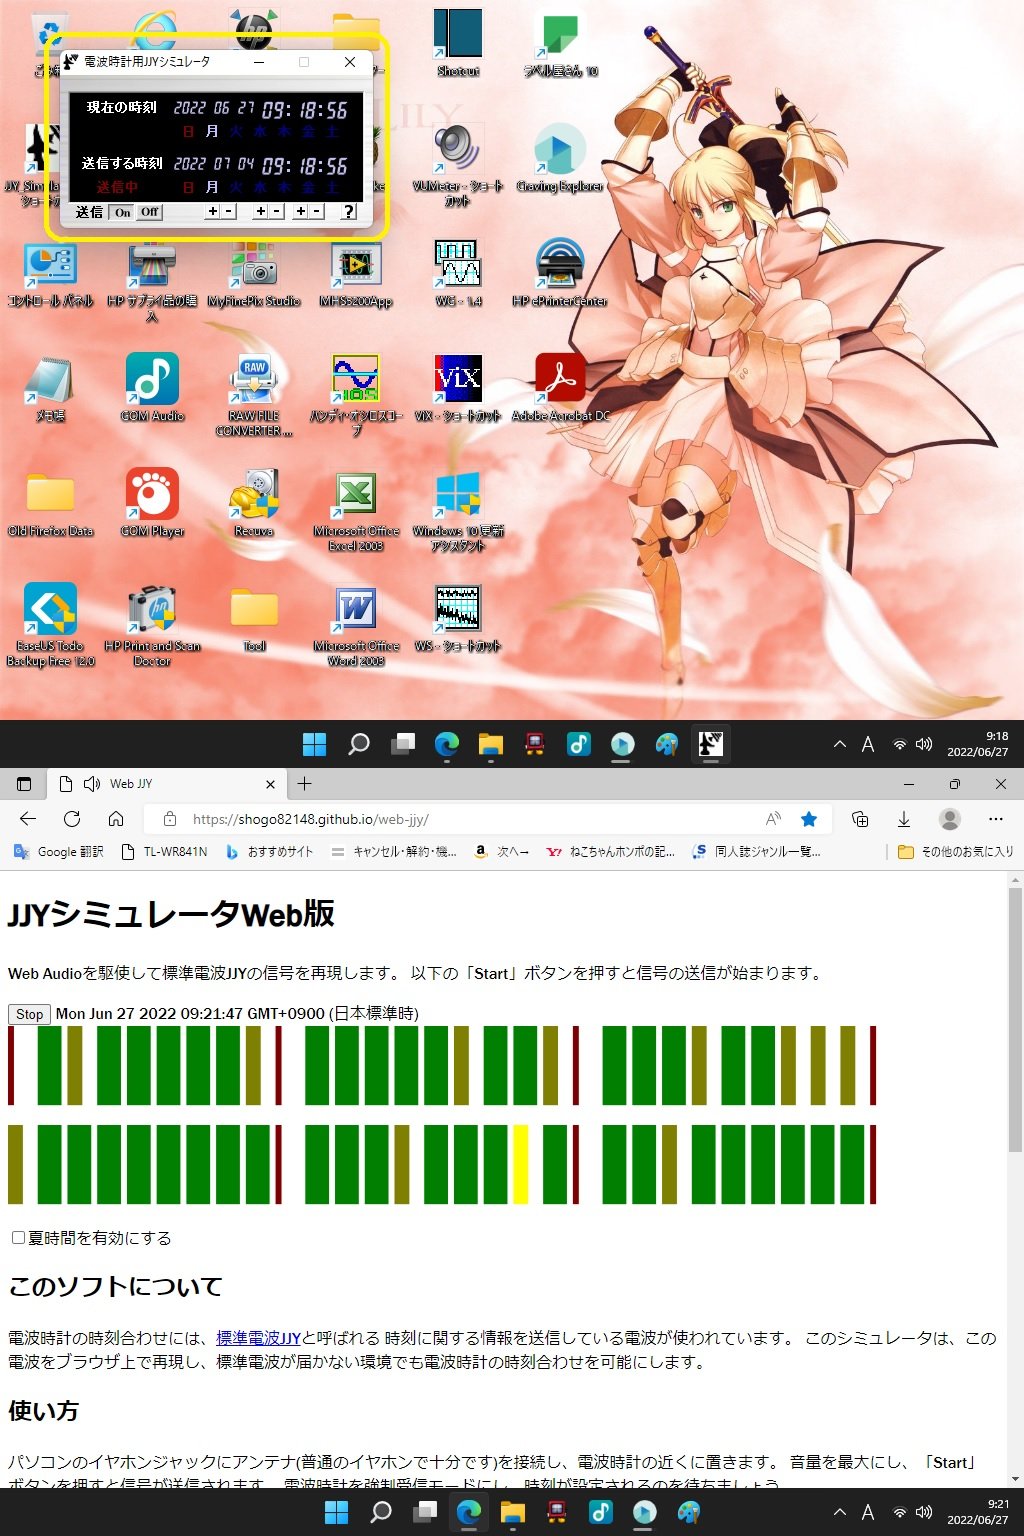
Task: Open Adobe Acrobat DC icon
Action: [x=560, y=389]
